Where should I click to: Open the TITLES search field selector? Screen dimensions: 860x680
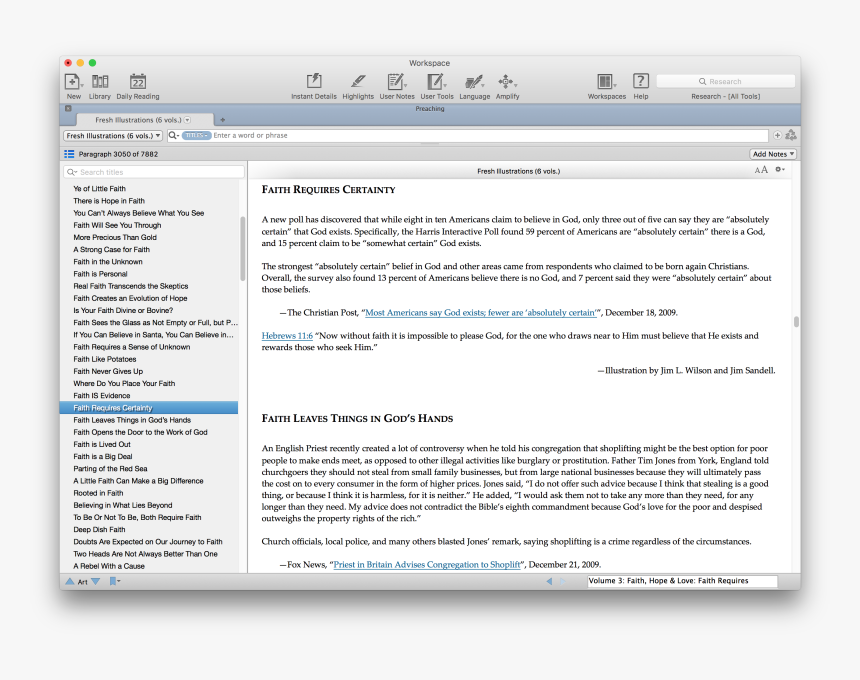196,135
